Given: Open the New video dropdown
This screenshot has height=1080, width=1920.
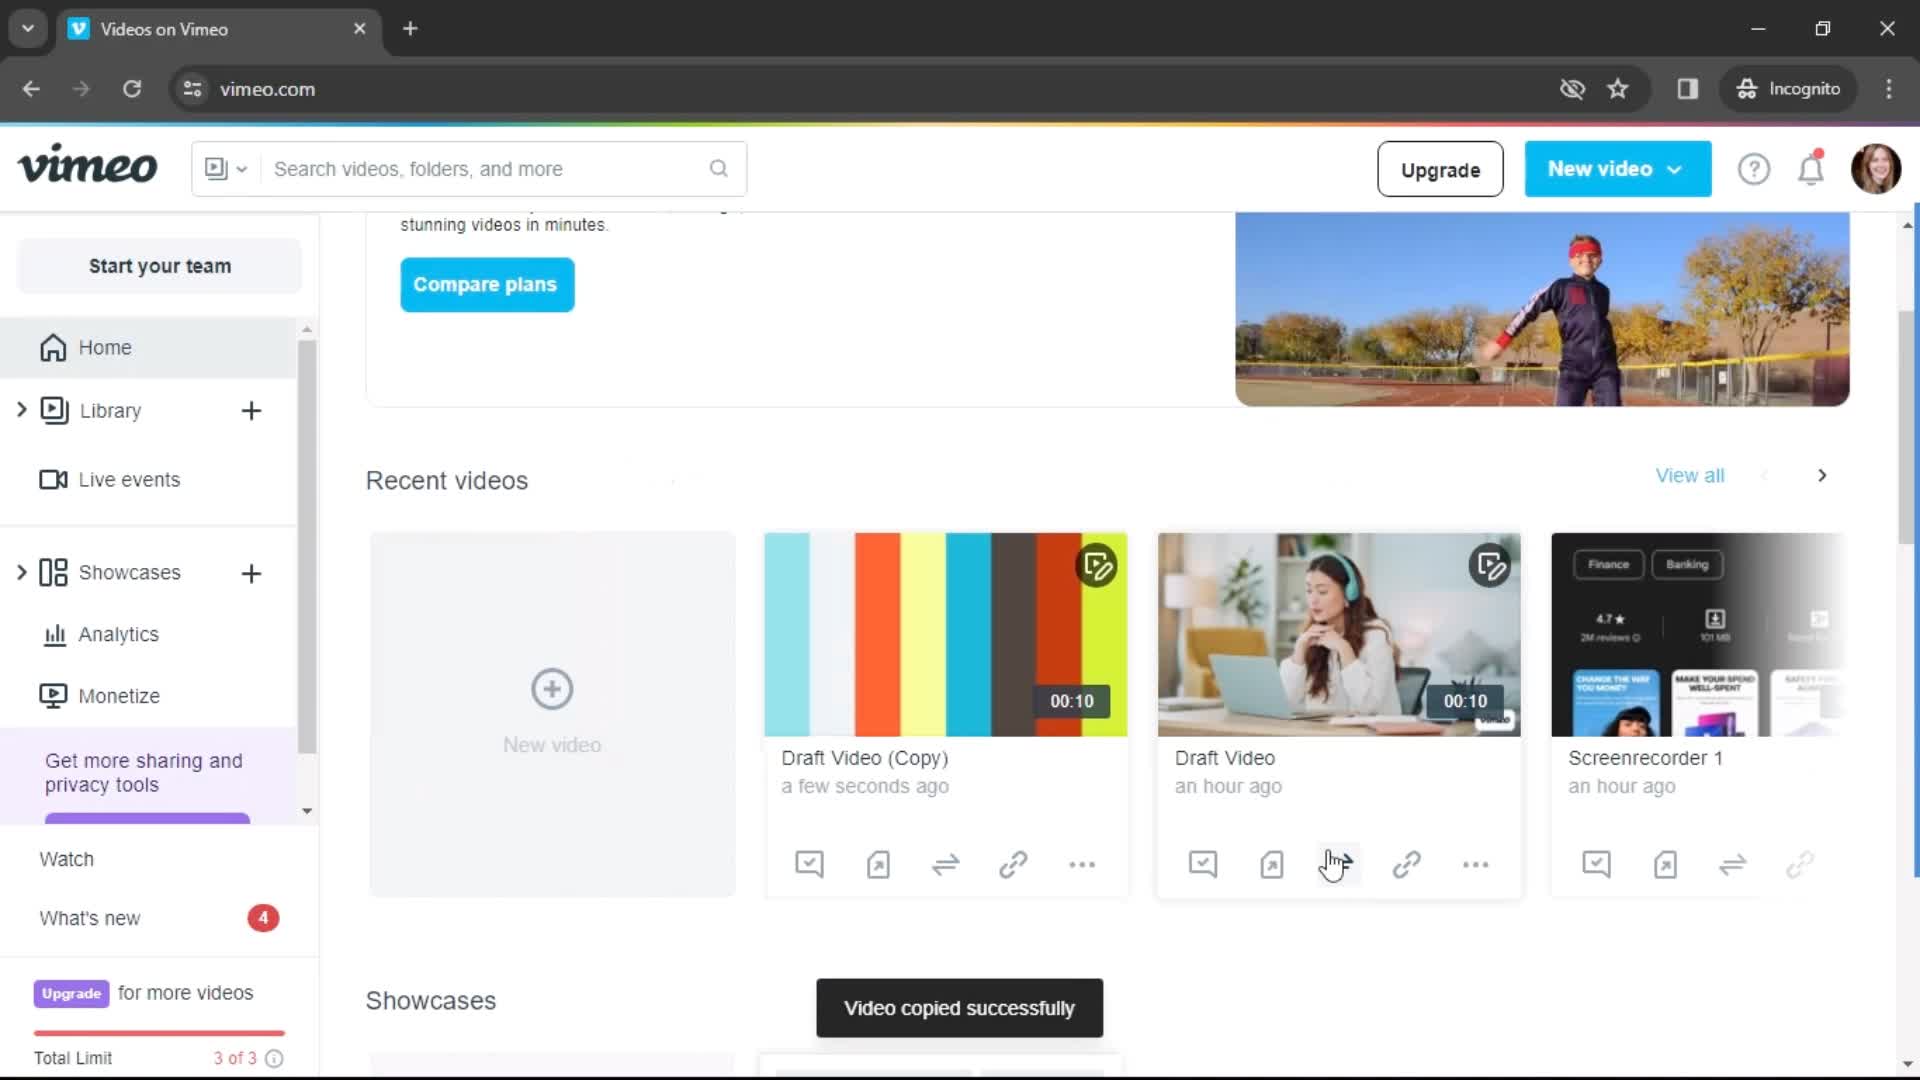Looking at the screenshot, I should 1617,169.
